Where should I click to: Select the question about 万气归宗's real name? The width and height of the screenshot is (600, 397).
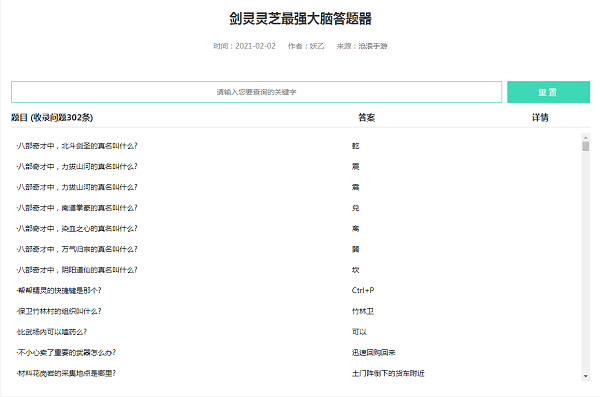click(x=77, y=249)
